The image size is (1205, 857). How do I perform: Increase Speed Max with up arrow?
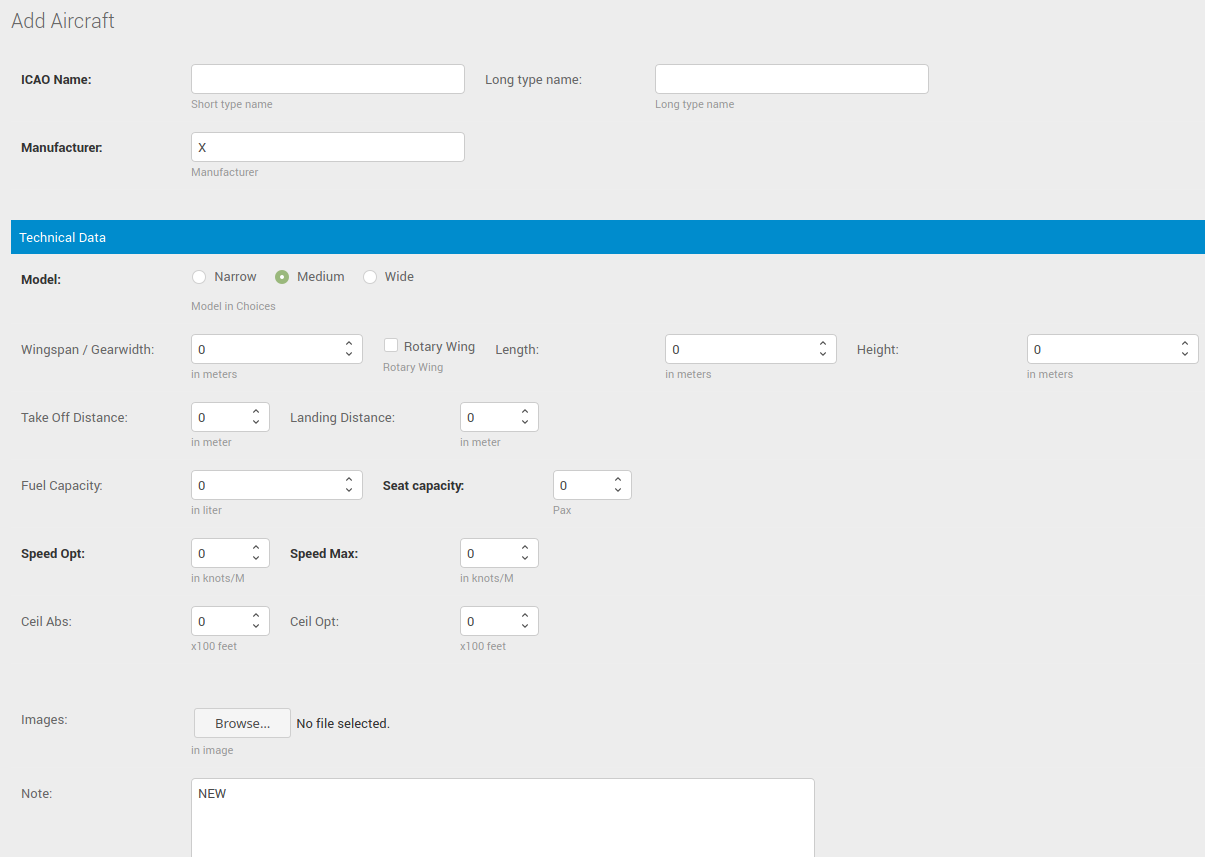[x=525, y=548]
